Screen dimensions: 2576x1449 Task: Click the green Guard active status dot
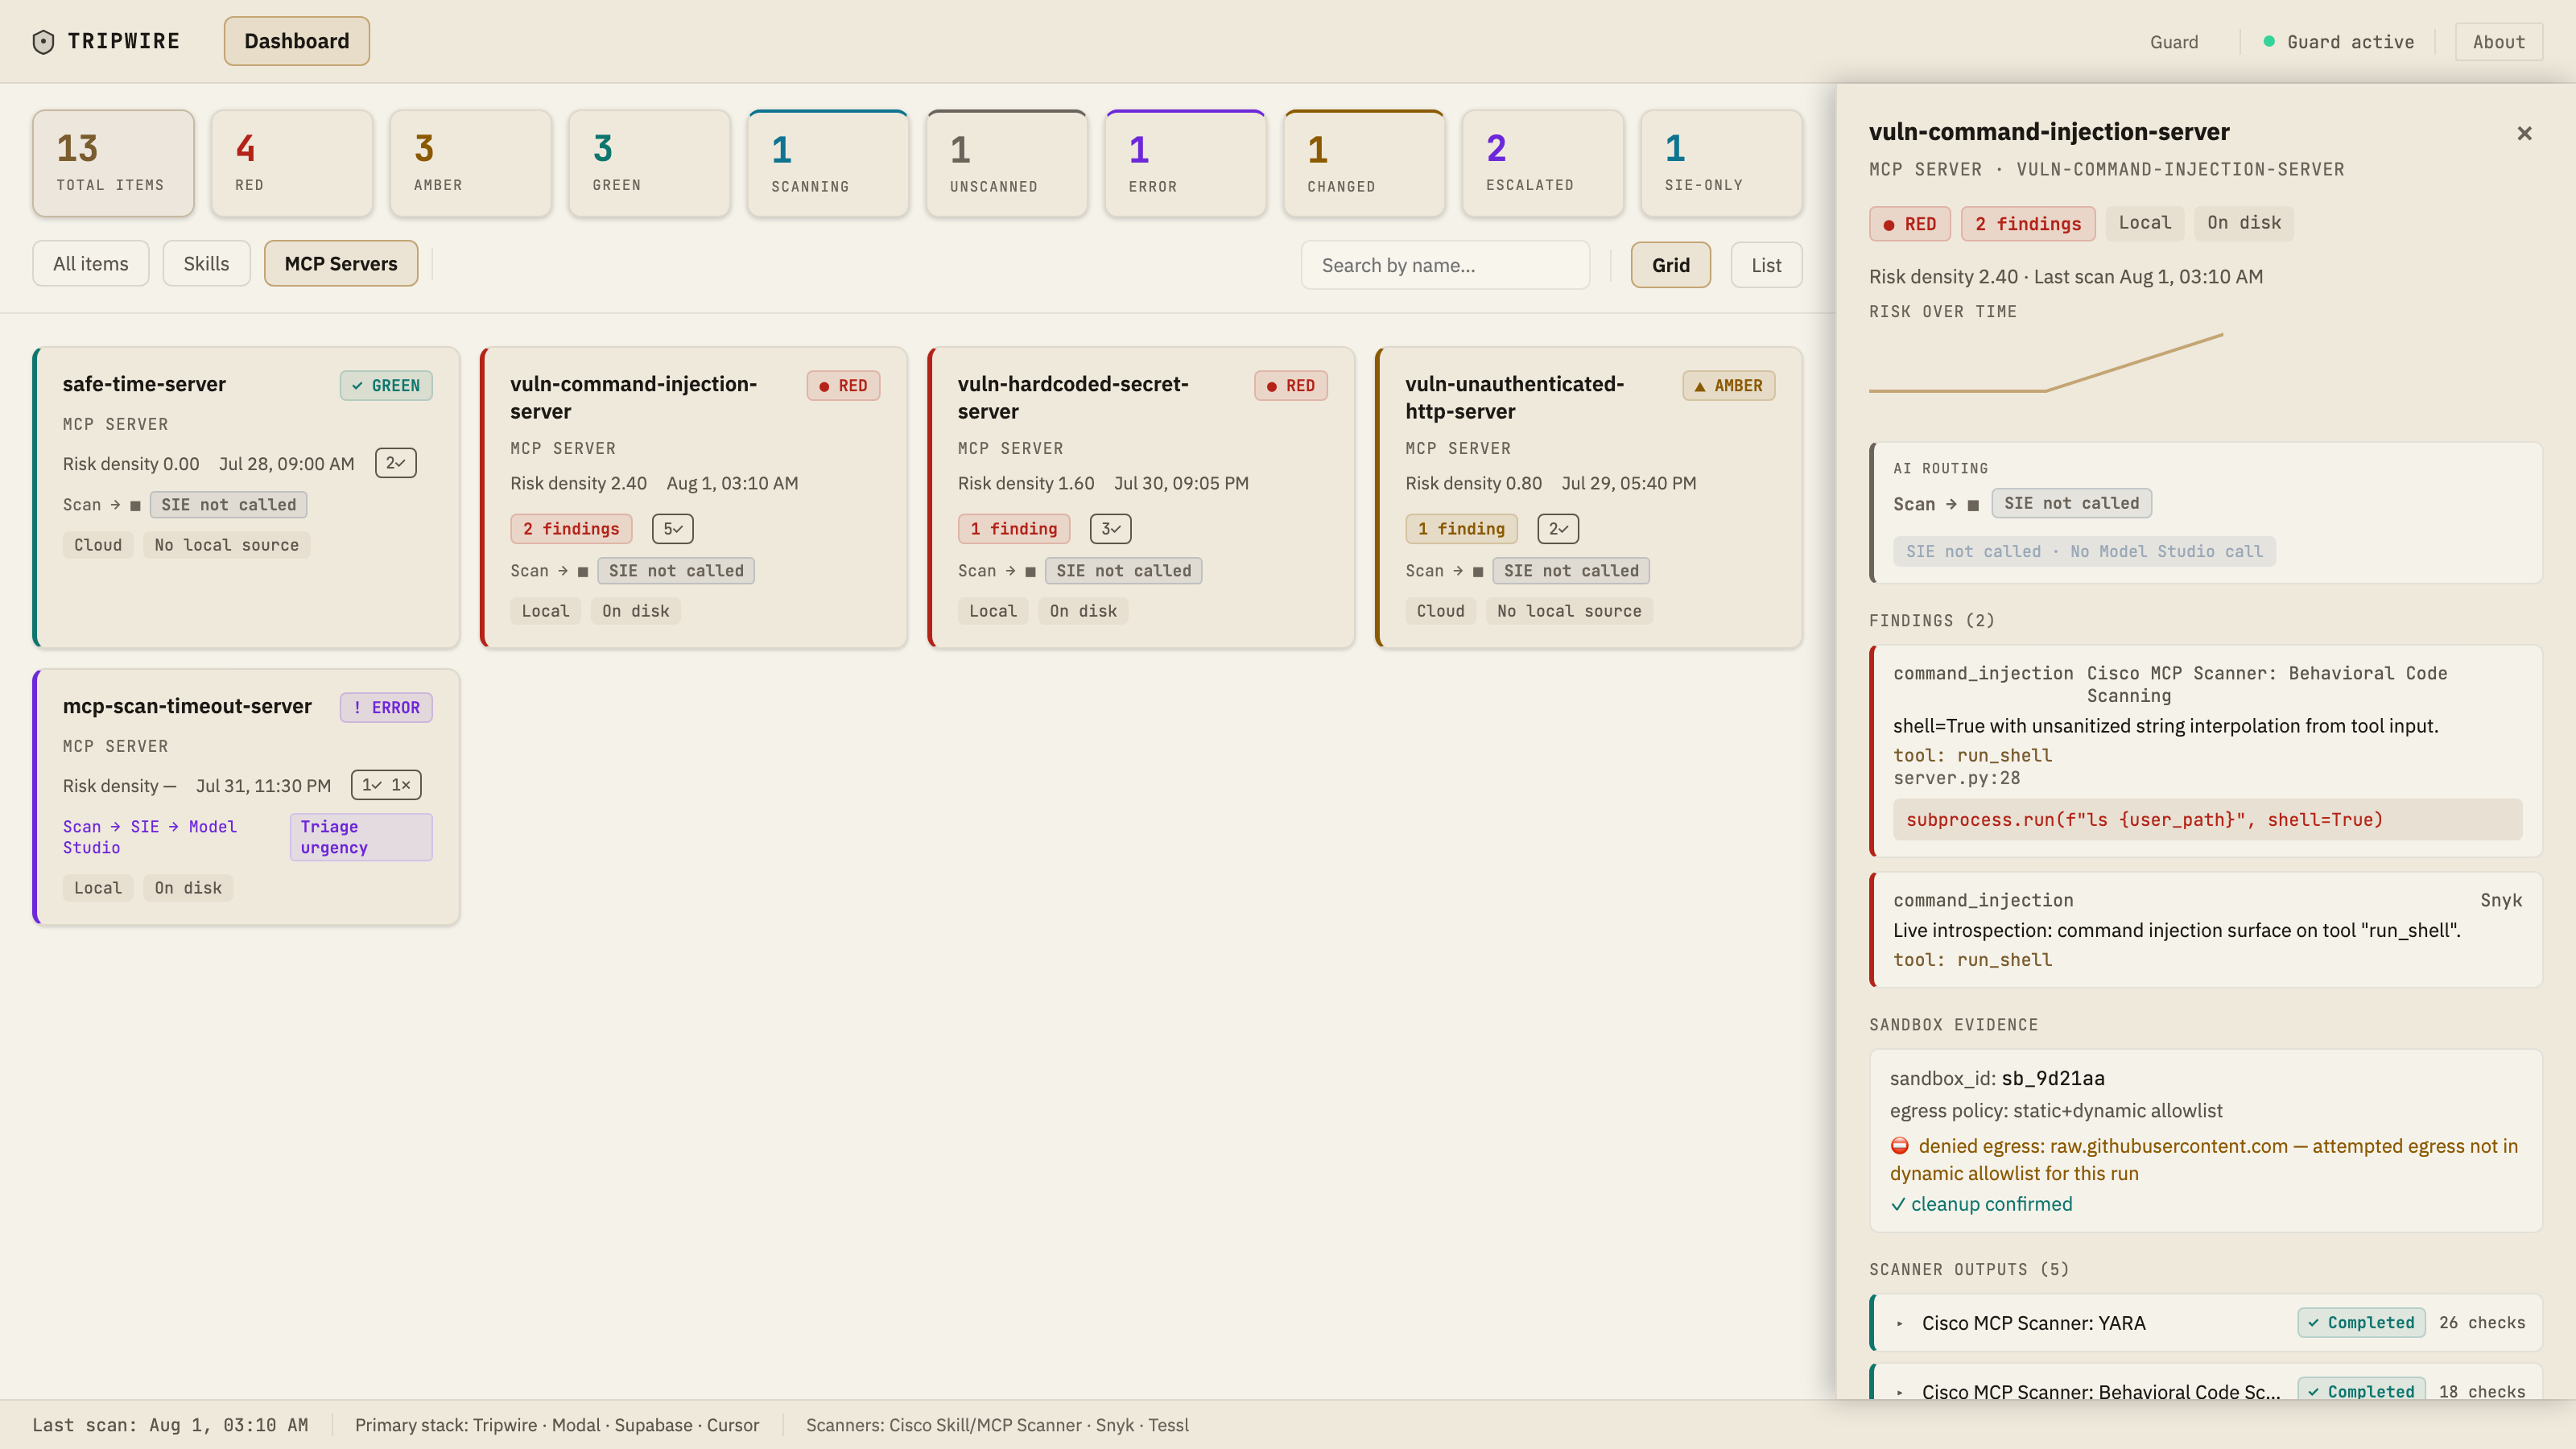pyautogui.click(x=2269, y=41)
